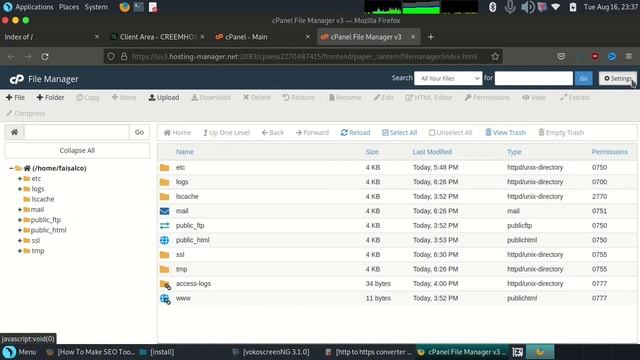This screenshot has height=360, width=640.
Task: Switch to the cPanel - Main tab
Action: point(262,37)
